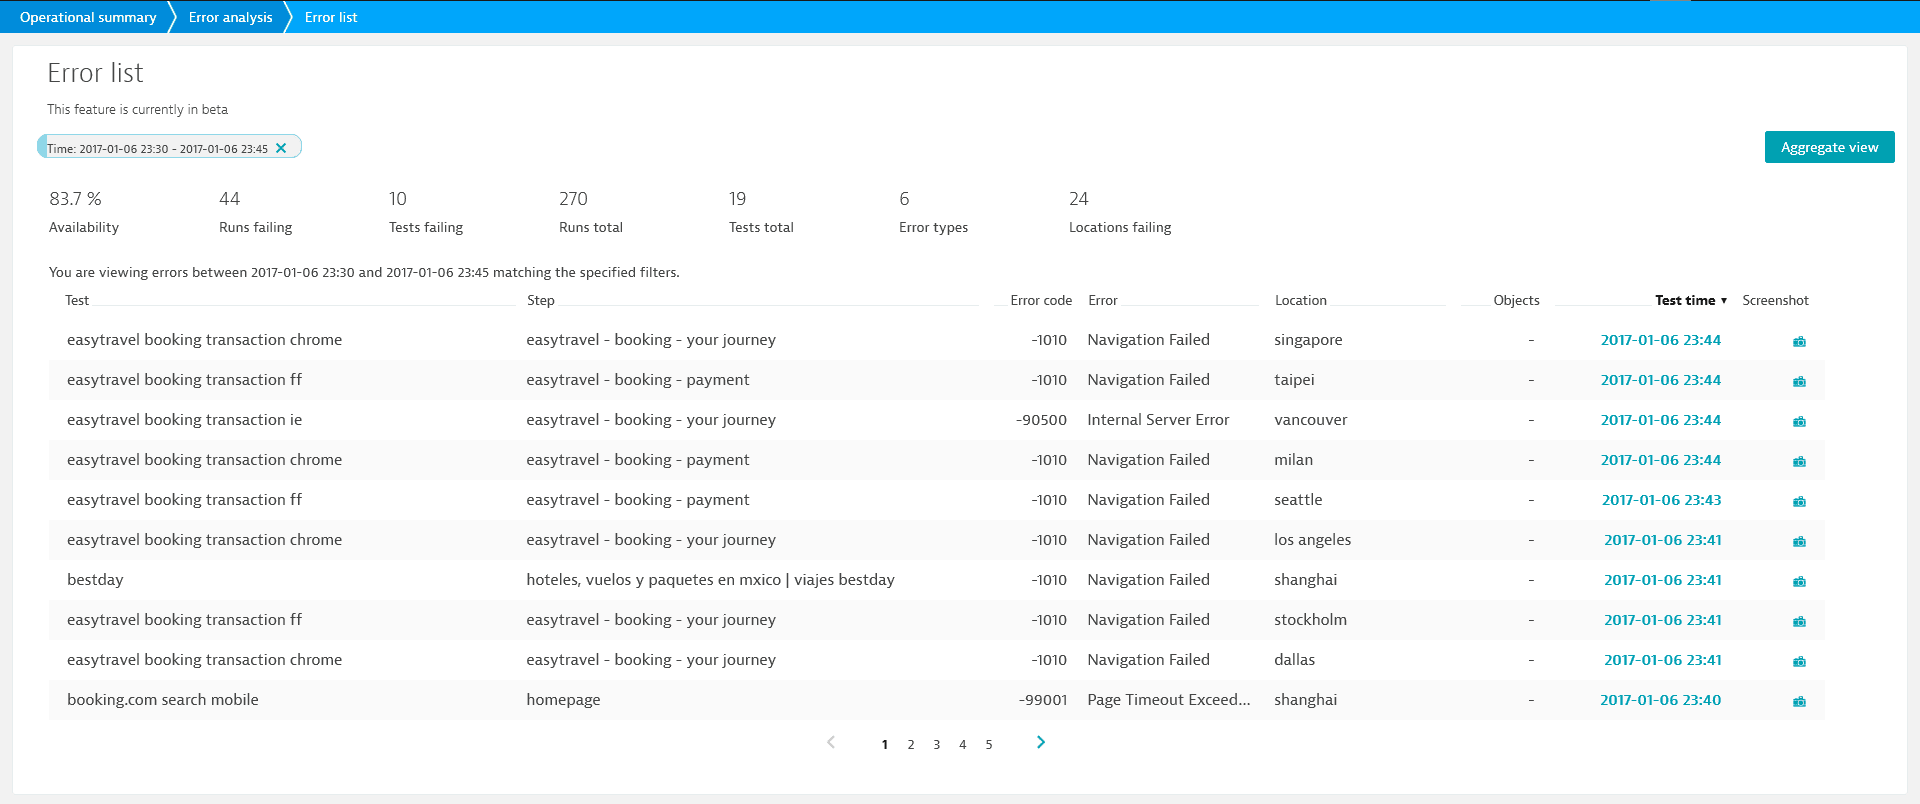This screenshot has width=1920, height=804.
Task: Click 'easytravel booking transaction ie' test
Action: (184, 420)
